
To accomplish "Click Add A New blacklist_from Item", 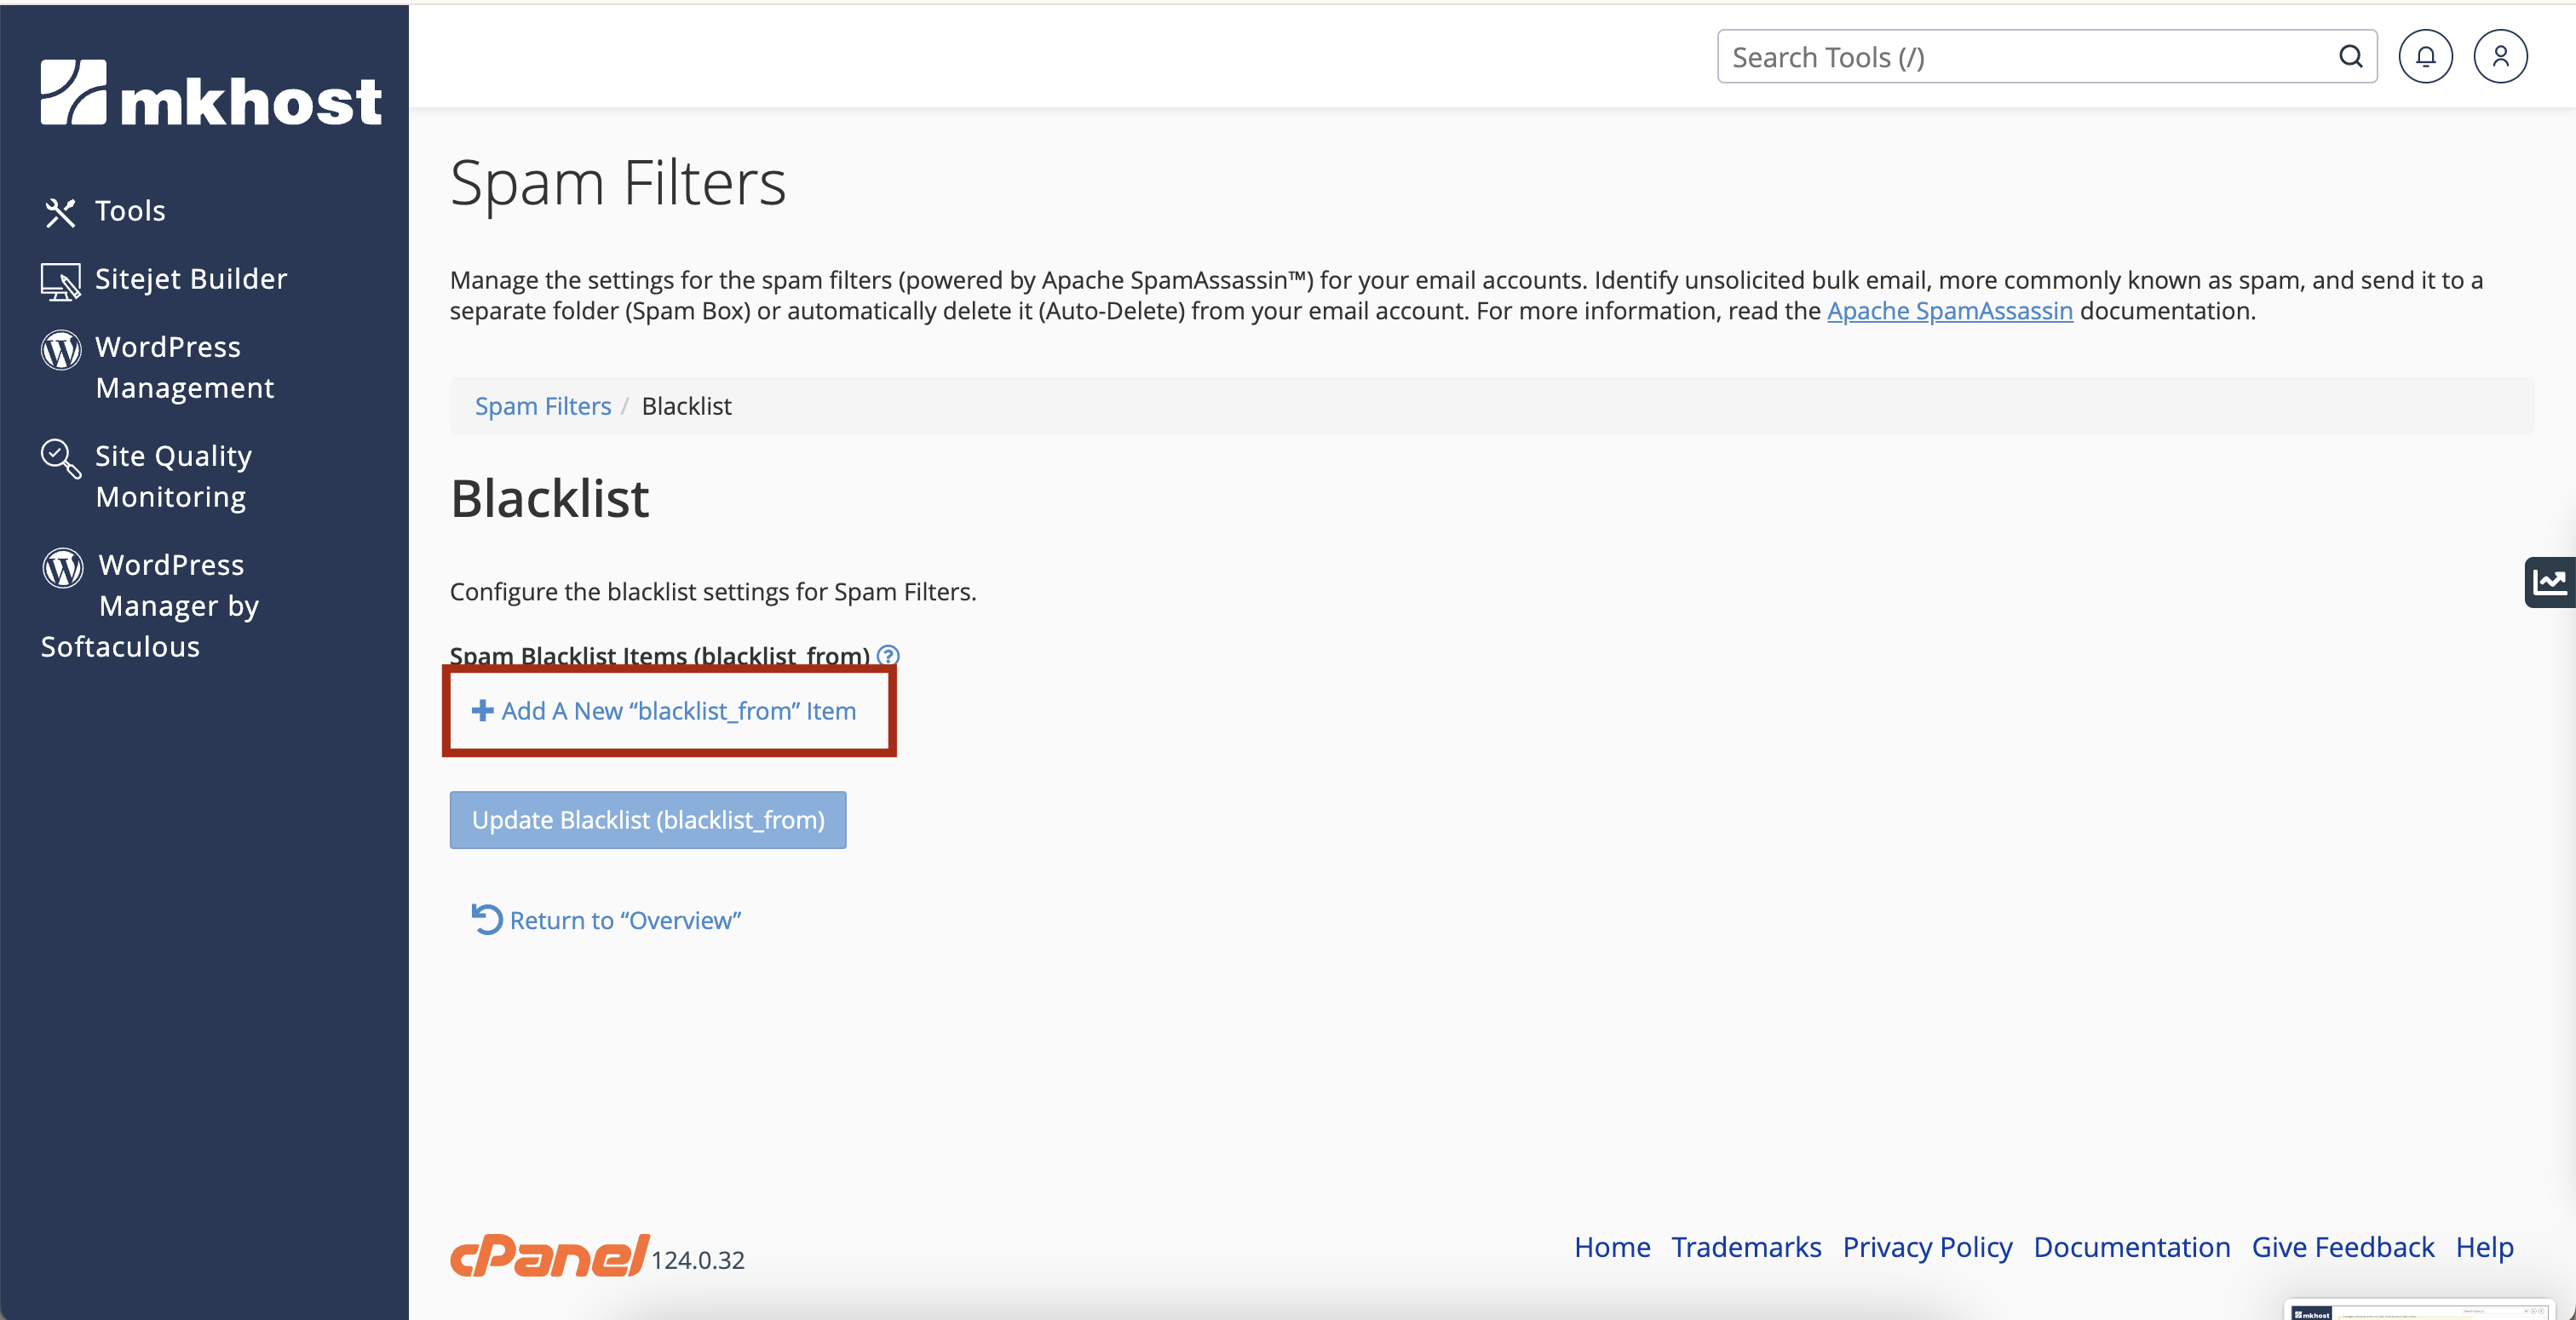I will click(665, 711).
